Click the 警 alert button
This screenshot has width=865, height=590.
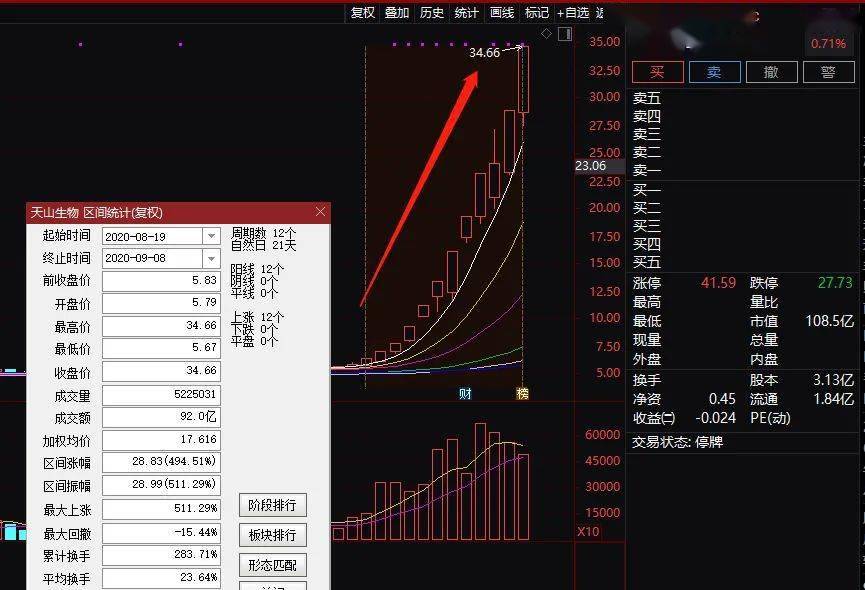(828, 72)
